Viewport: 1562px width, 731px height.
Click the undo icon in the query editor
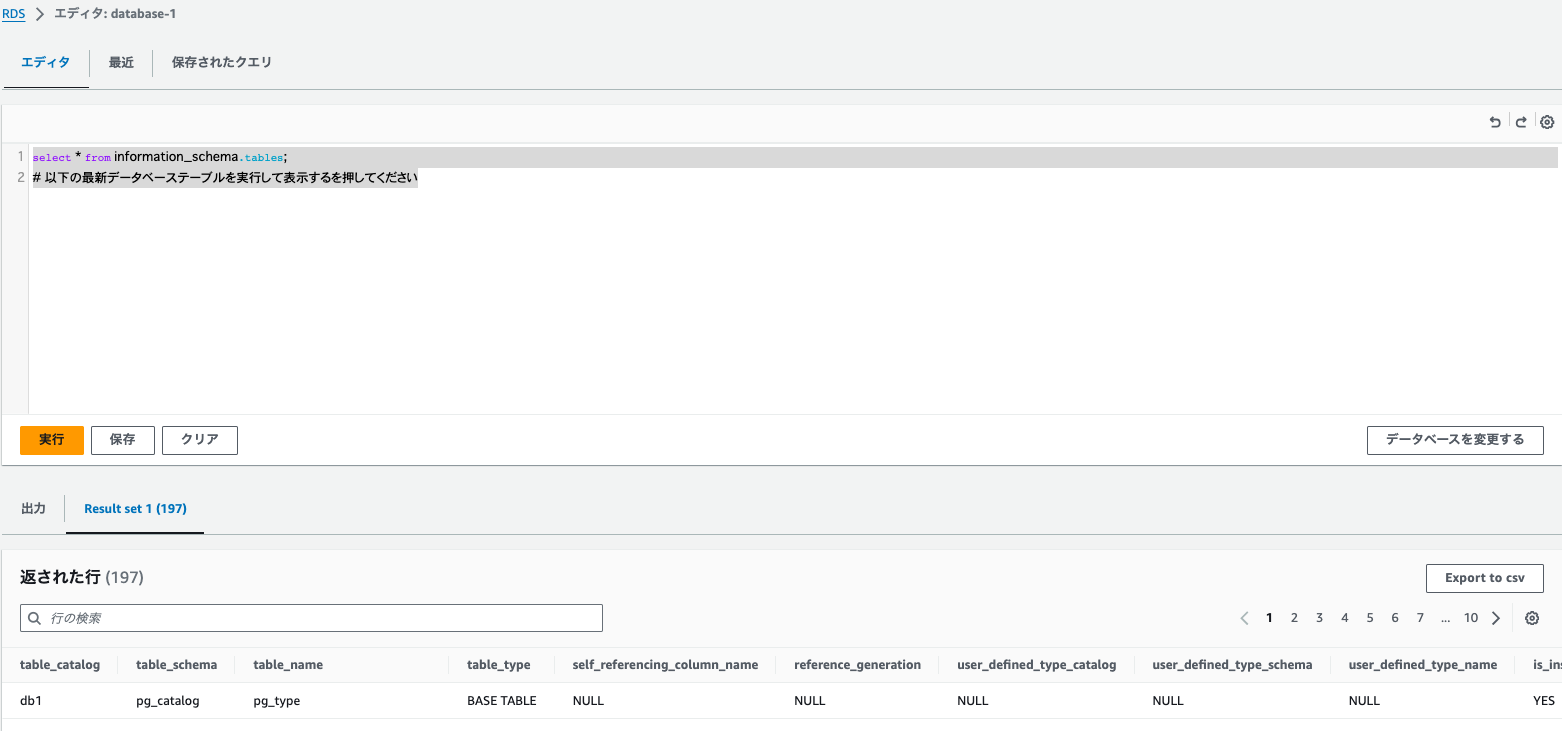pyautogui.click(x=1494, y=121)
